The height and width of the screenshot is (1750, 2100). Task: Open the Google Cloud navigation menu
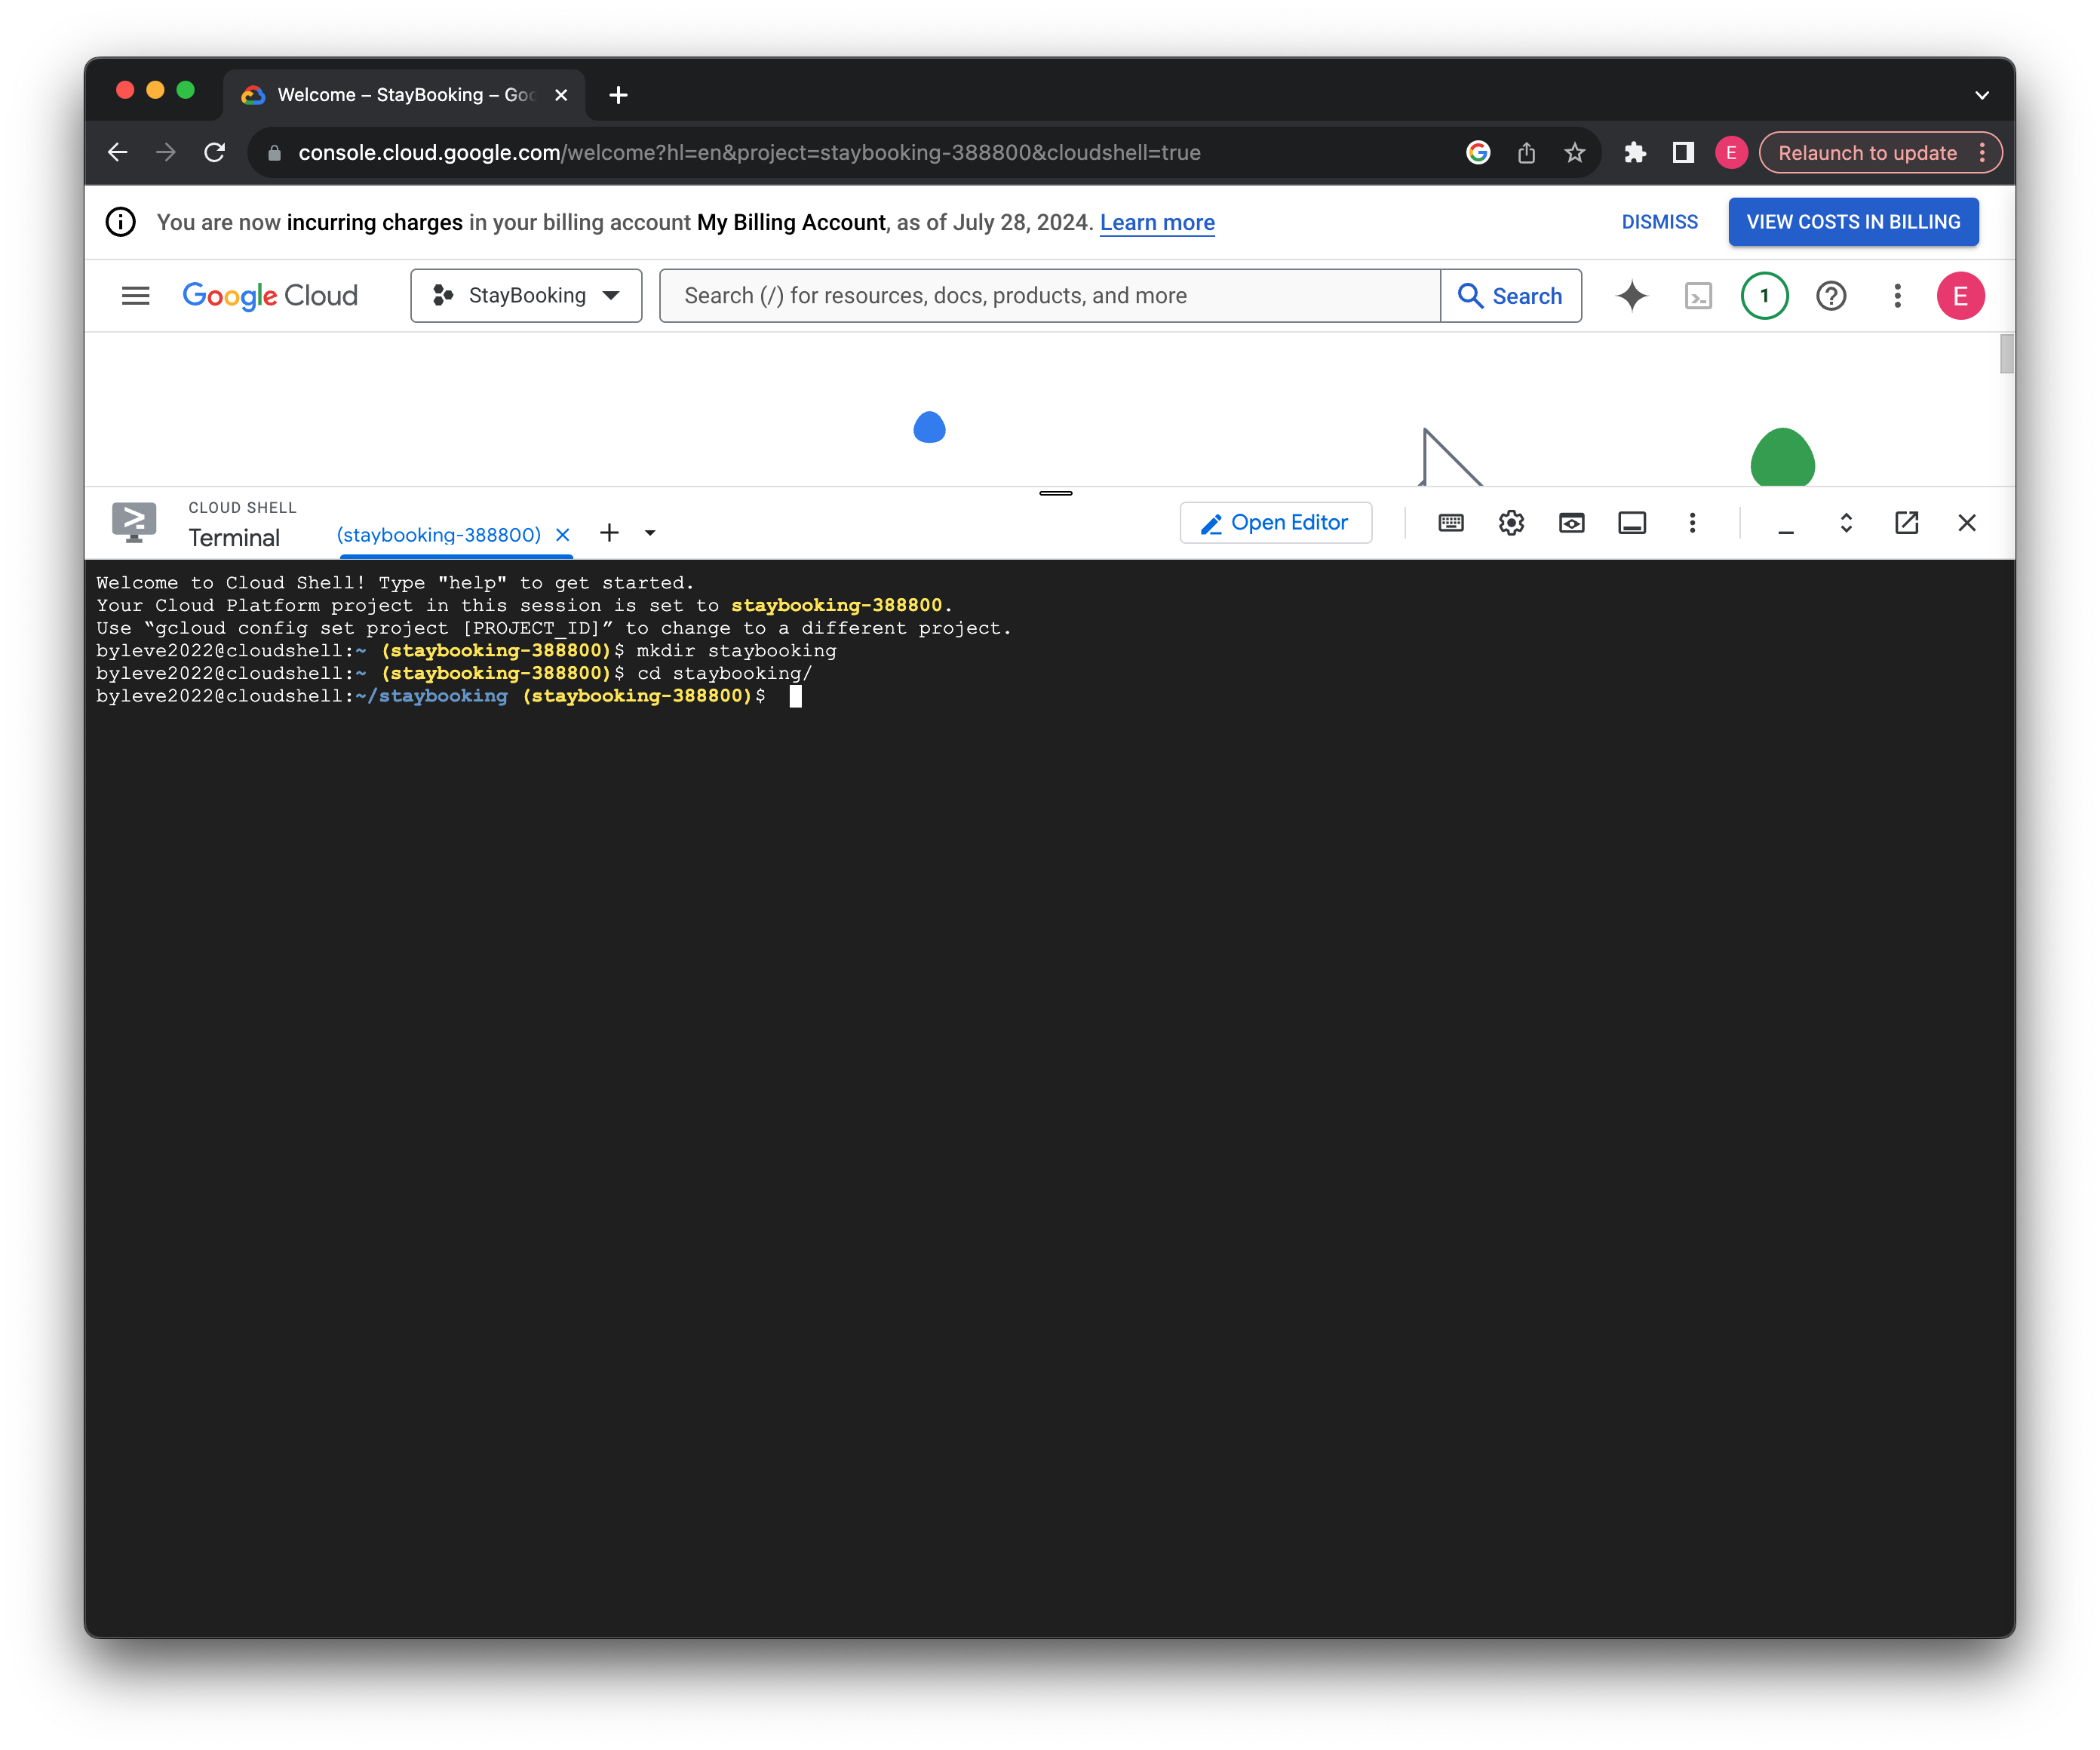(135, 296)
